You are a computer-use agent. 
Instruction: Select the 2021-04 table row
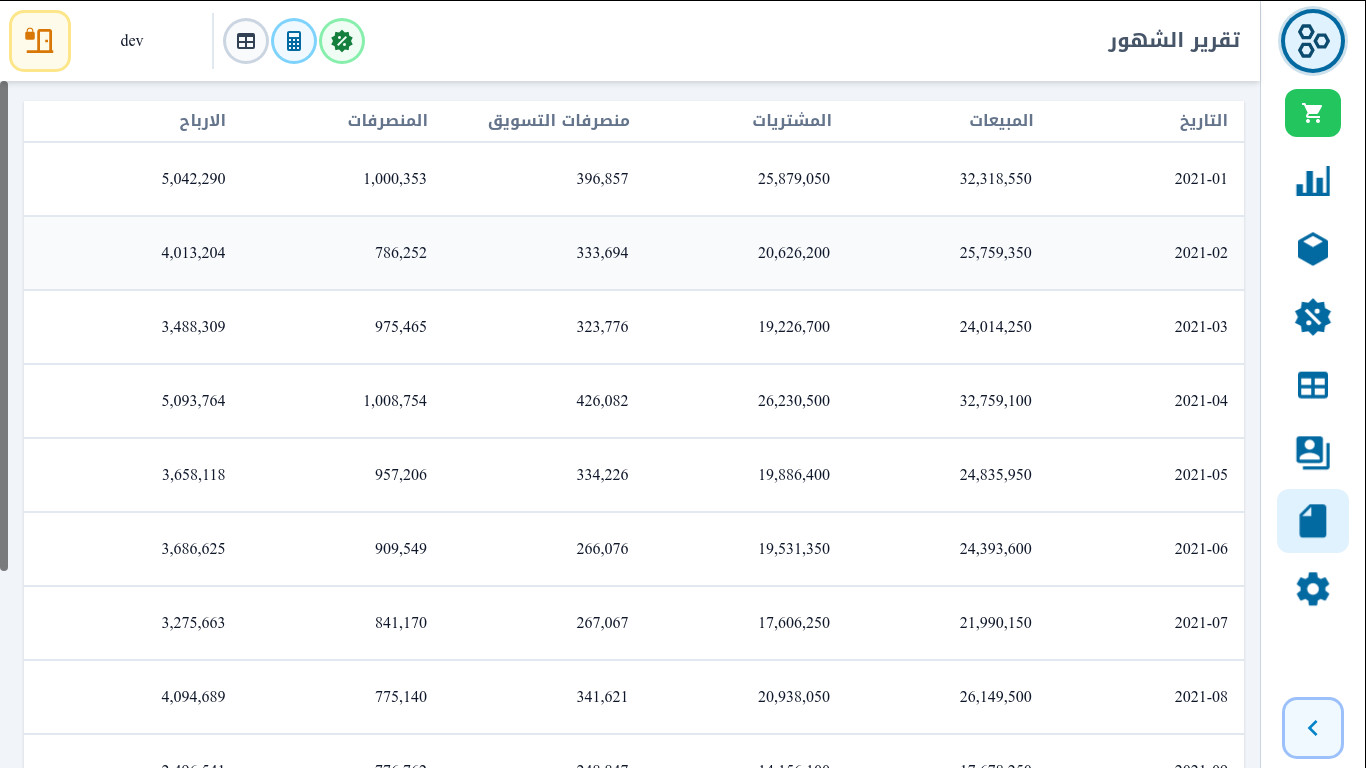(x=634, y=401)
